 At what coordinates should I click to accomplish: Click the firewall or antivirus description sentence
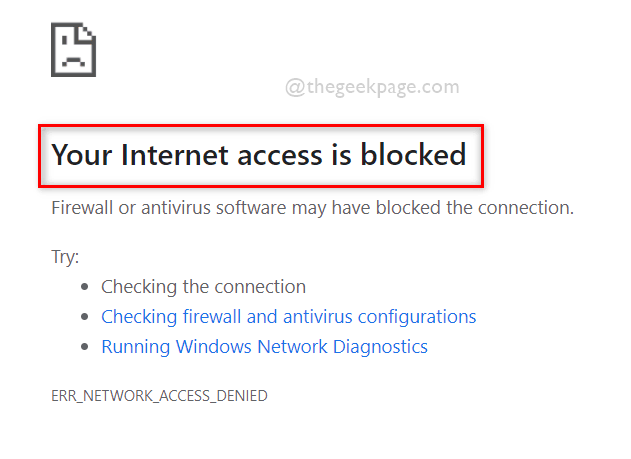point(312,208)
